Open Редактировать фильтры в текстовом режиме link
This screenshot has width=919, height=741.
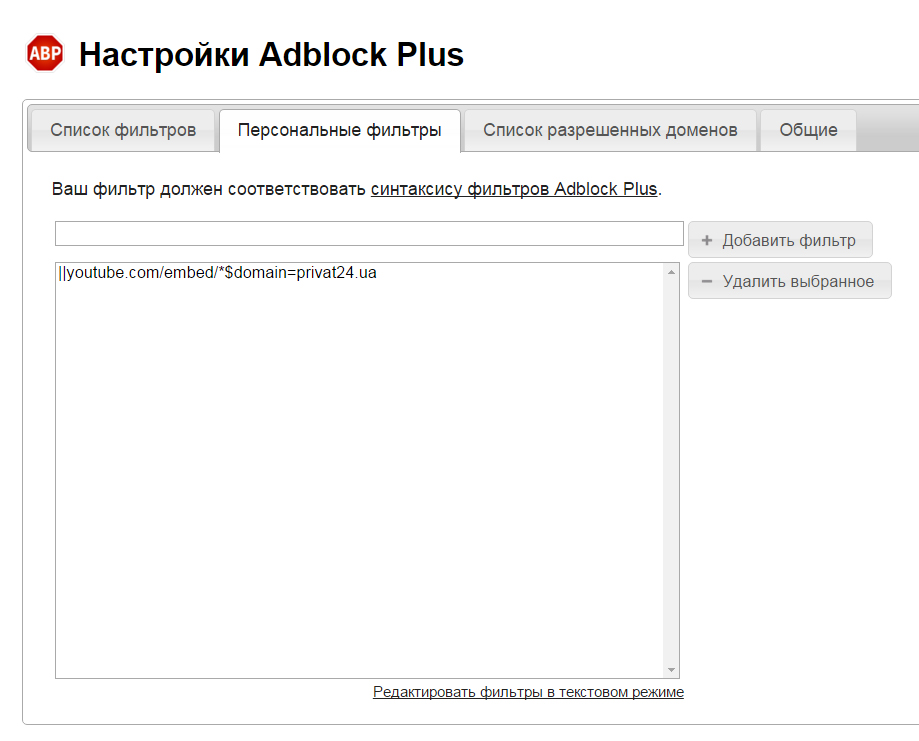tap(528, 692)
